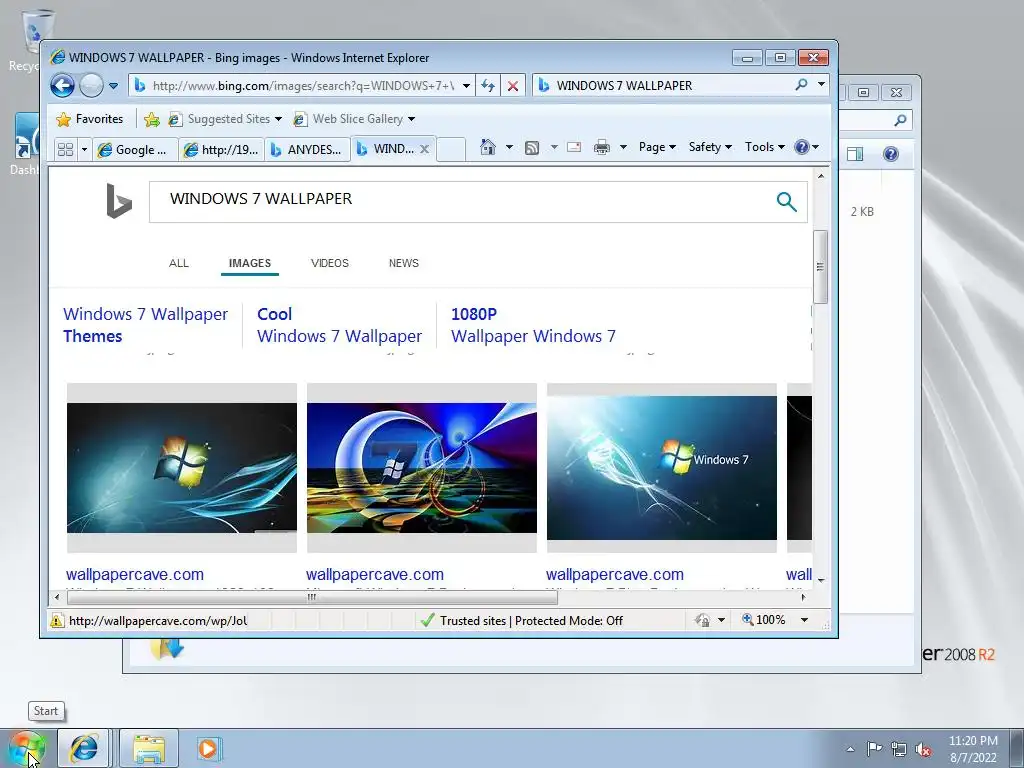Stop page loading with red X
This screenshot has width=1024, height=768.
[513, 86]
